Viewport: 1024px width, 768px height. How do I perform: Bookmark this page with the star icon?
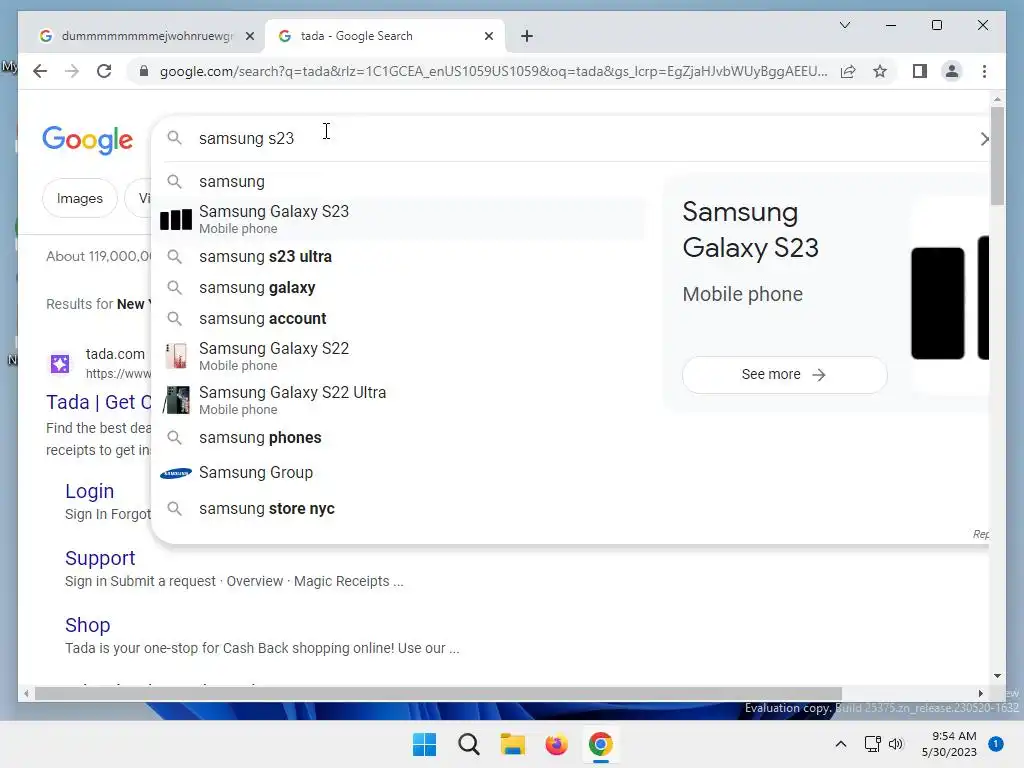click(880, 71)
